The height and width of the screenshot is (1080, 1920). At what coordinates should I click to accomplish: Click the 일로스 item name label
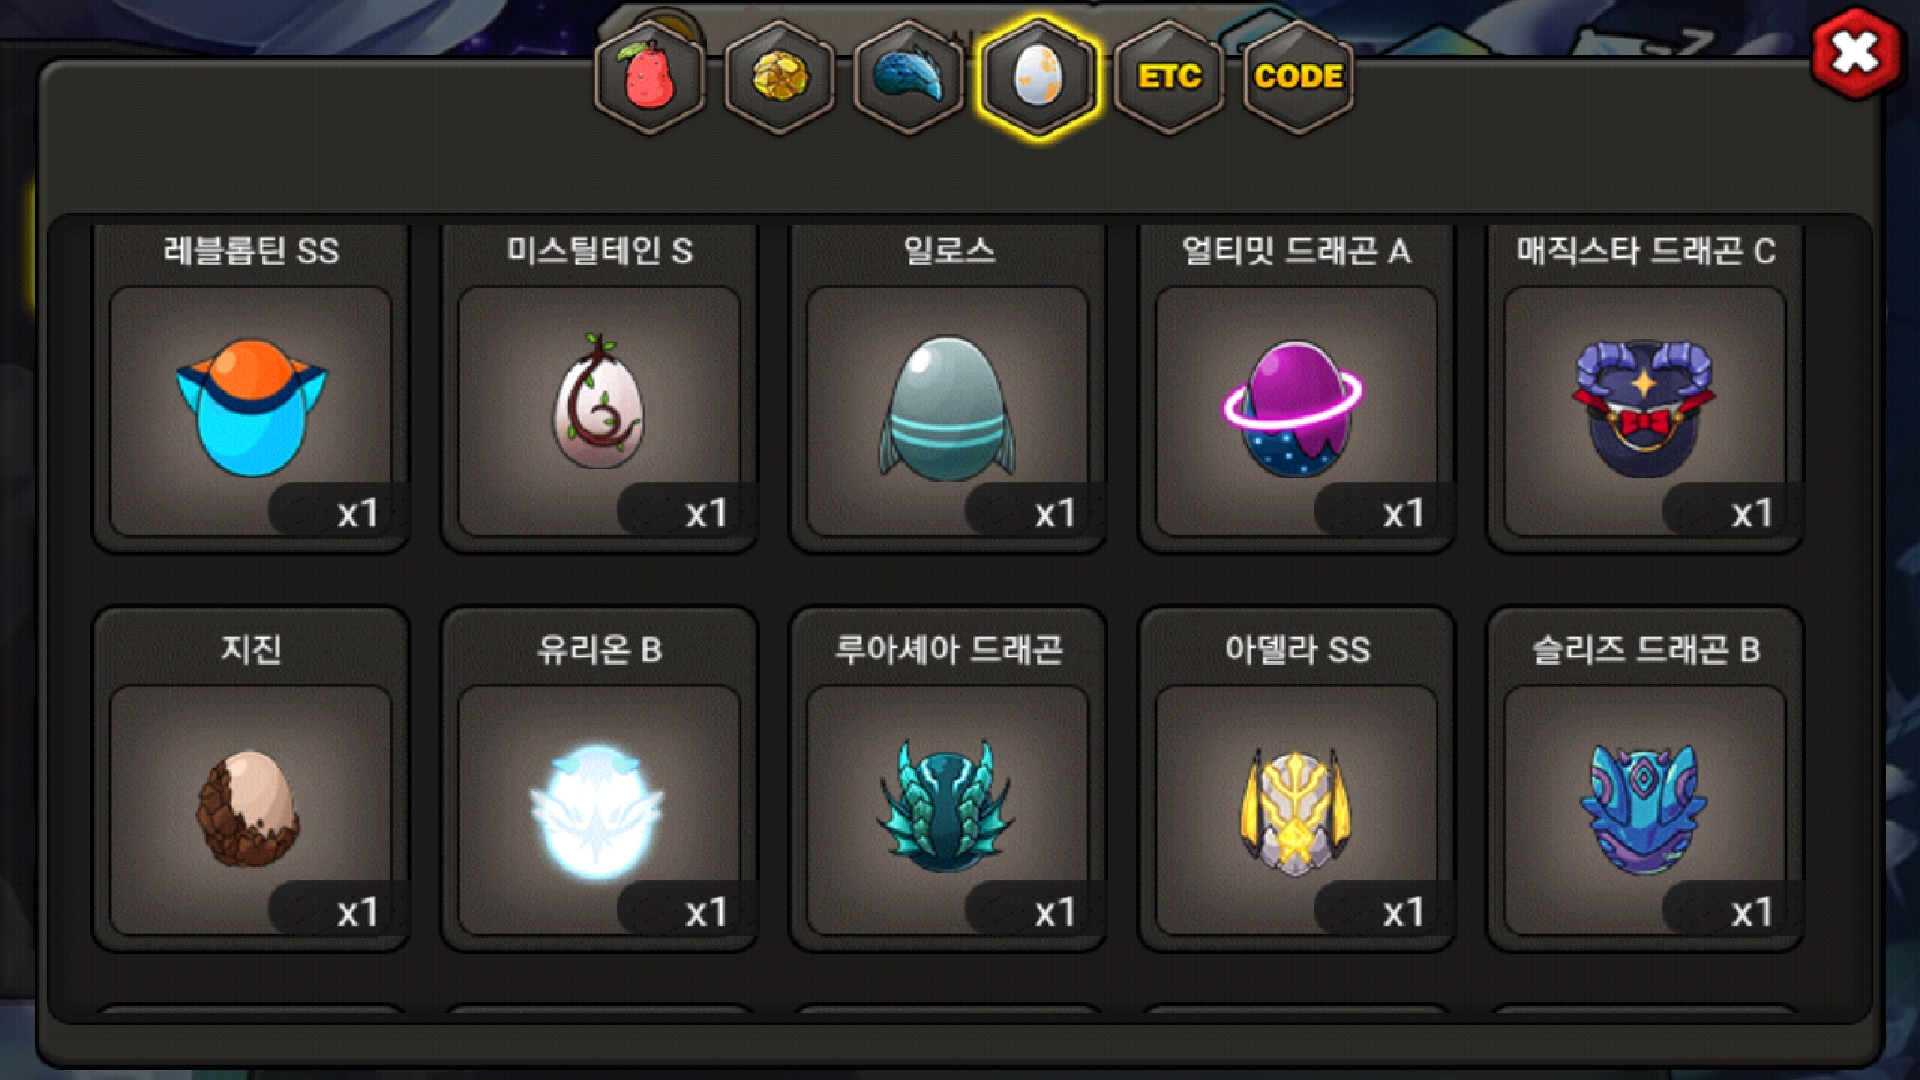(948, 250)
